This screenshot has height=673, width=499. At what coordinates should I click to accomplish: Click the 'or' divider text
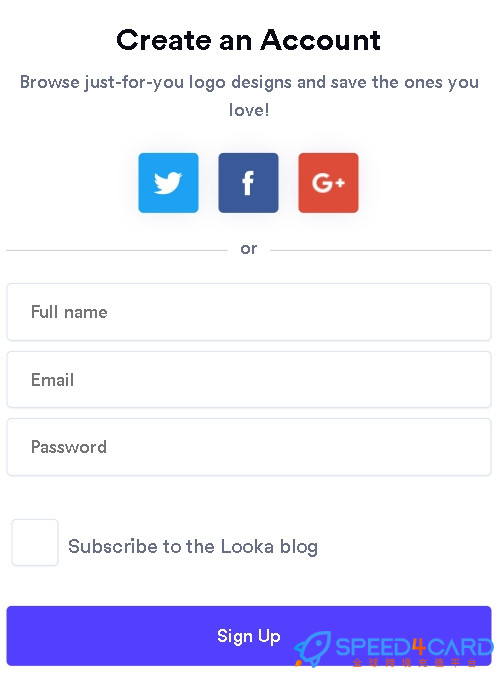249,249
